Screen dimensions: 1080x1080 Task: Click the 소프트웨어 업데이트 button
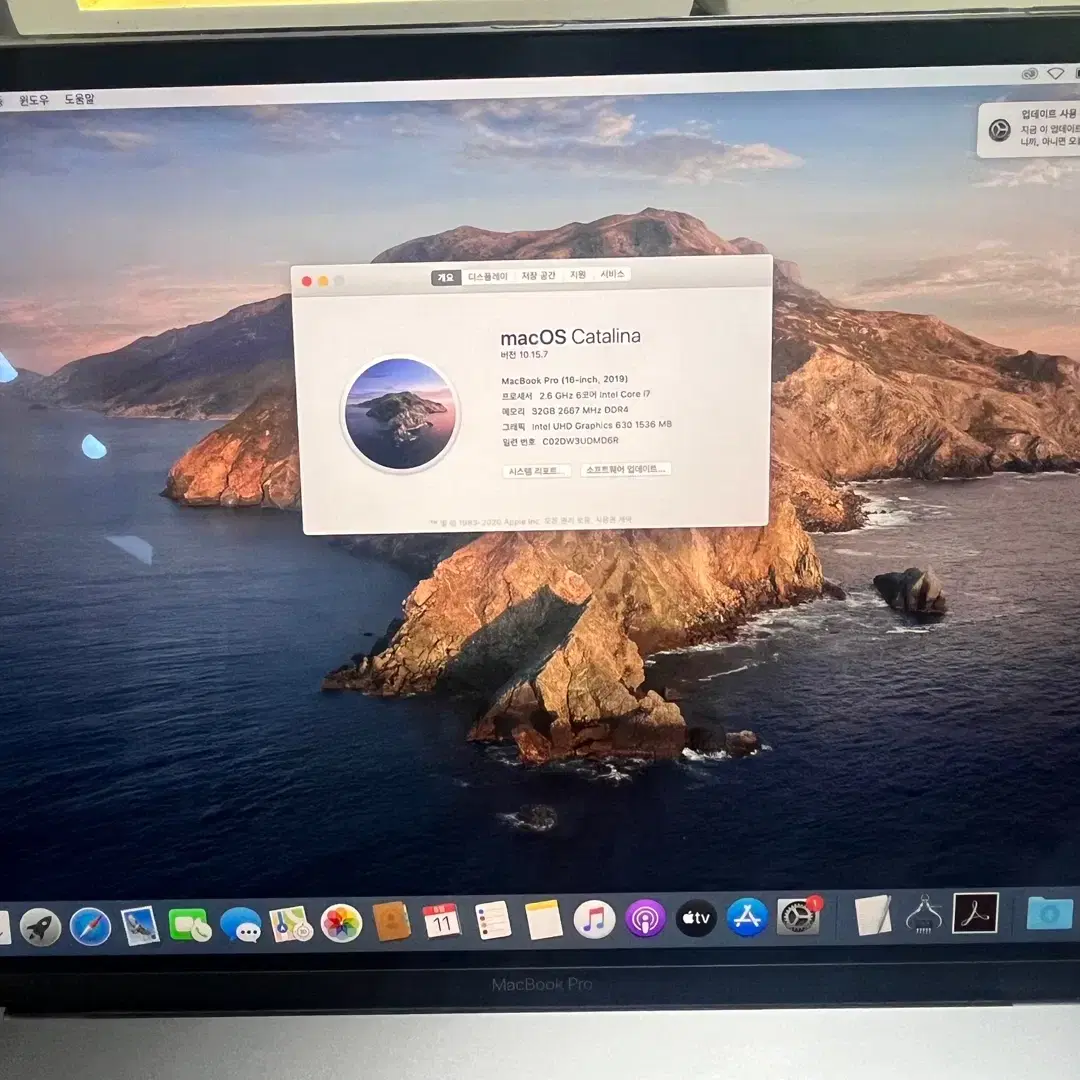625,470
